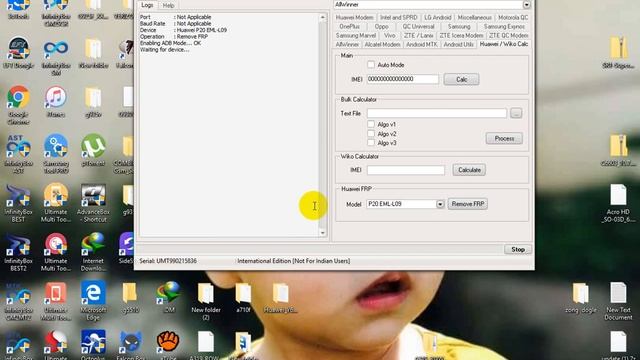
Task: Select the Vivo tab
Action: 389,36
